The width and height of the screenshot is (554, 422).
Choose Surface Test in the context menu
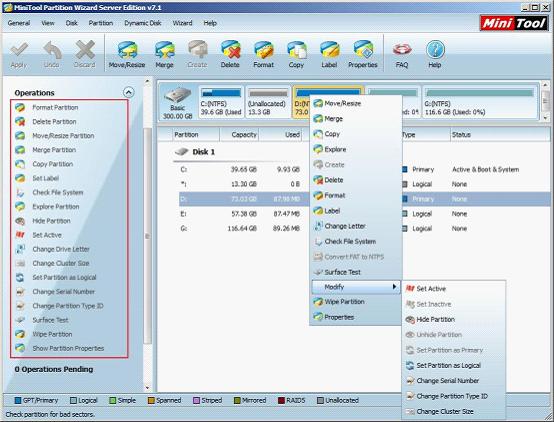pyautogui.click(x=356, y=272)
